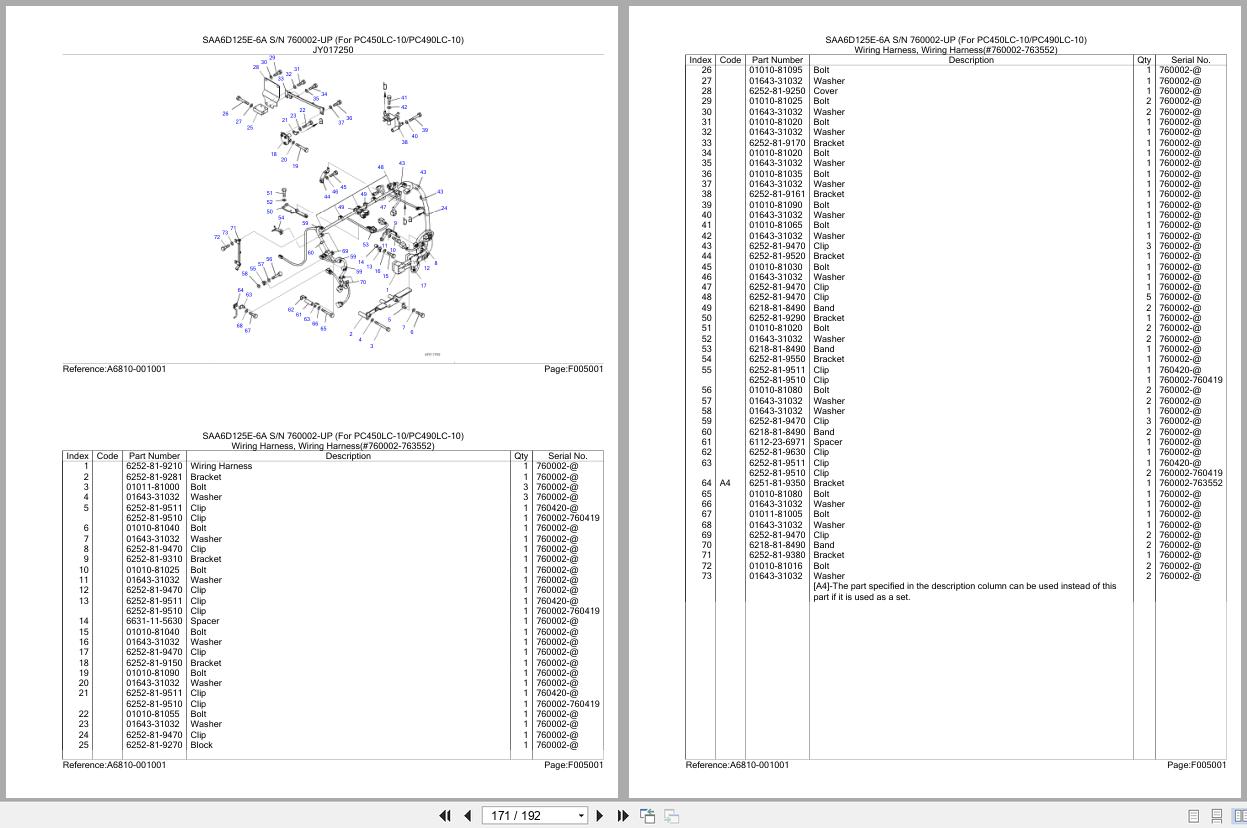Viewport: 1247px width, 828px height.
Task: Go to previous page
Action: pyautogui.click(x=467, y=816)
